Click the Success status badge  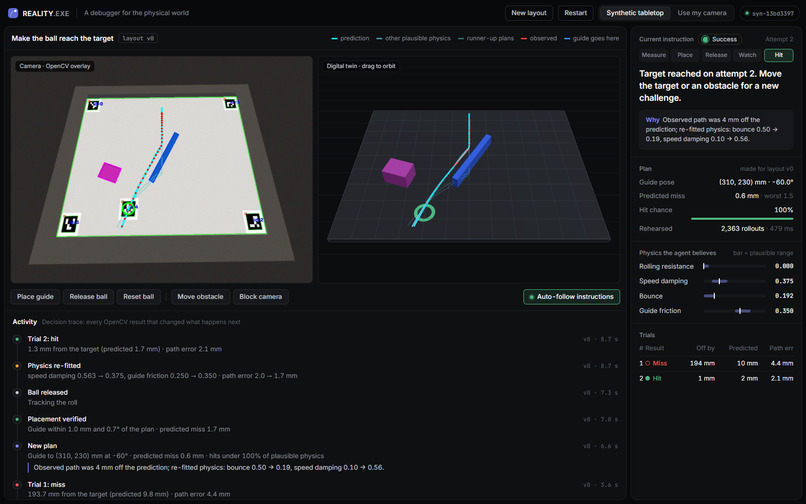[720, 39]
